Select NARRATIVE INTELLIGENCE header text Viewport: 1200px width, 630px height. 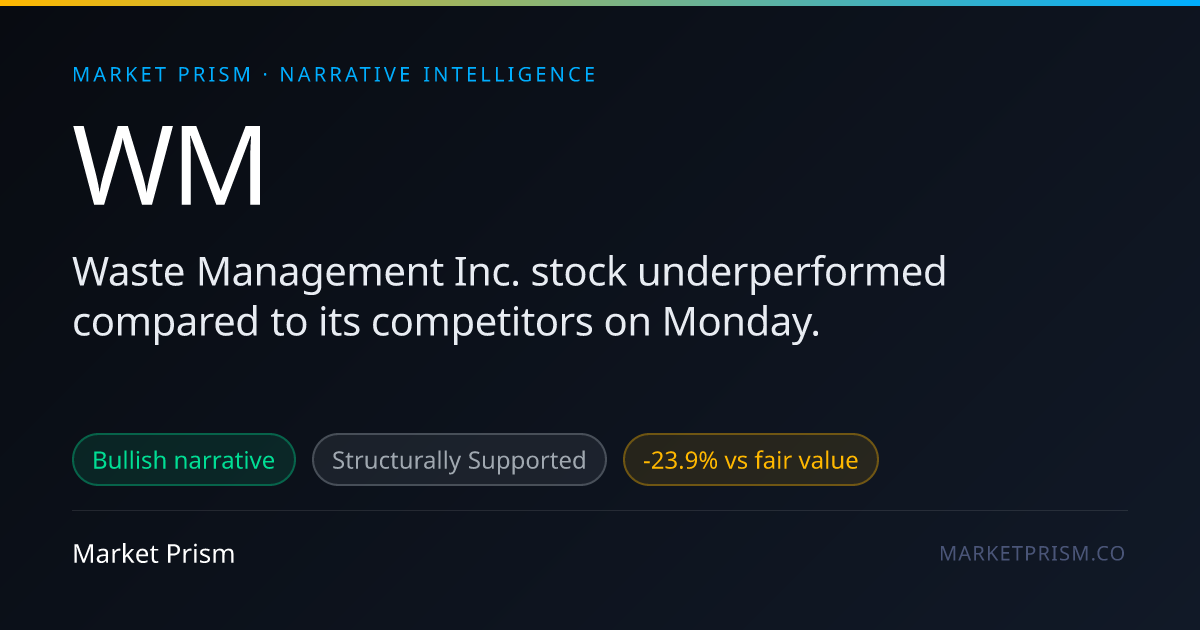[x=438, y=75]
